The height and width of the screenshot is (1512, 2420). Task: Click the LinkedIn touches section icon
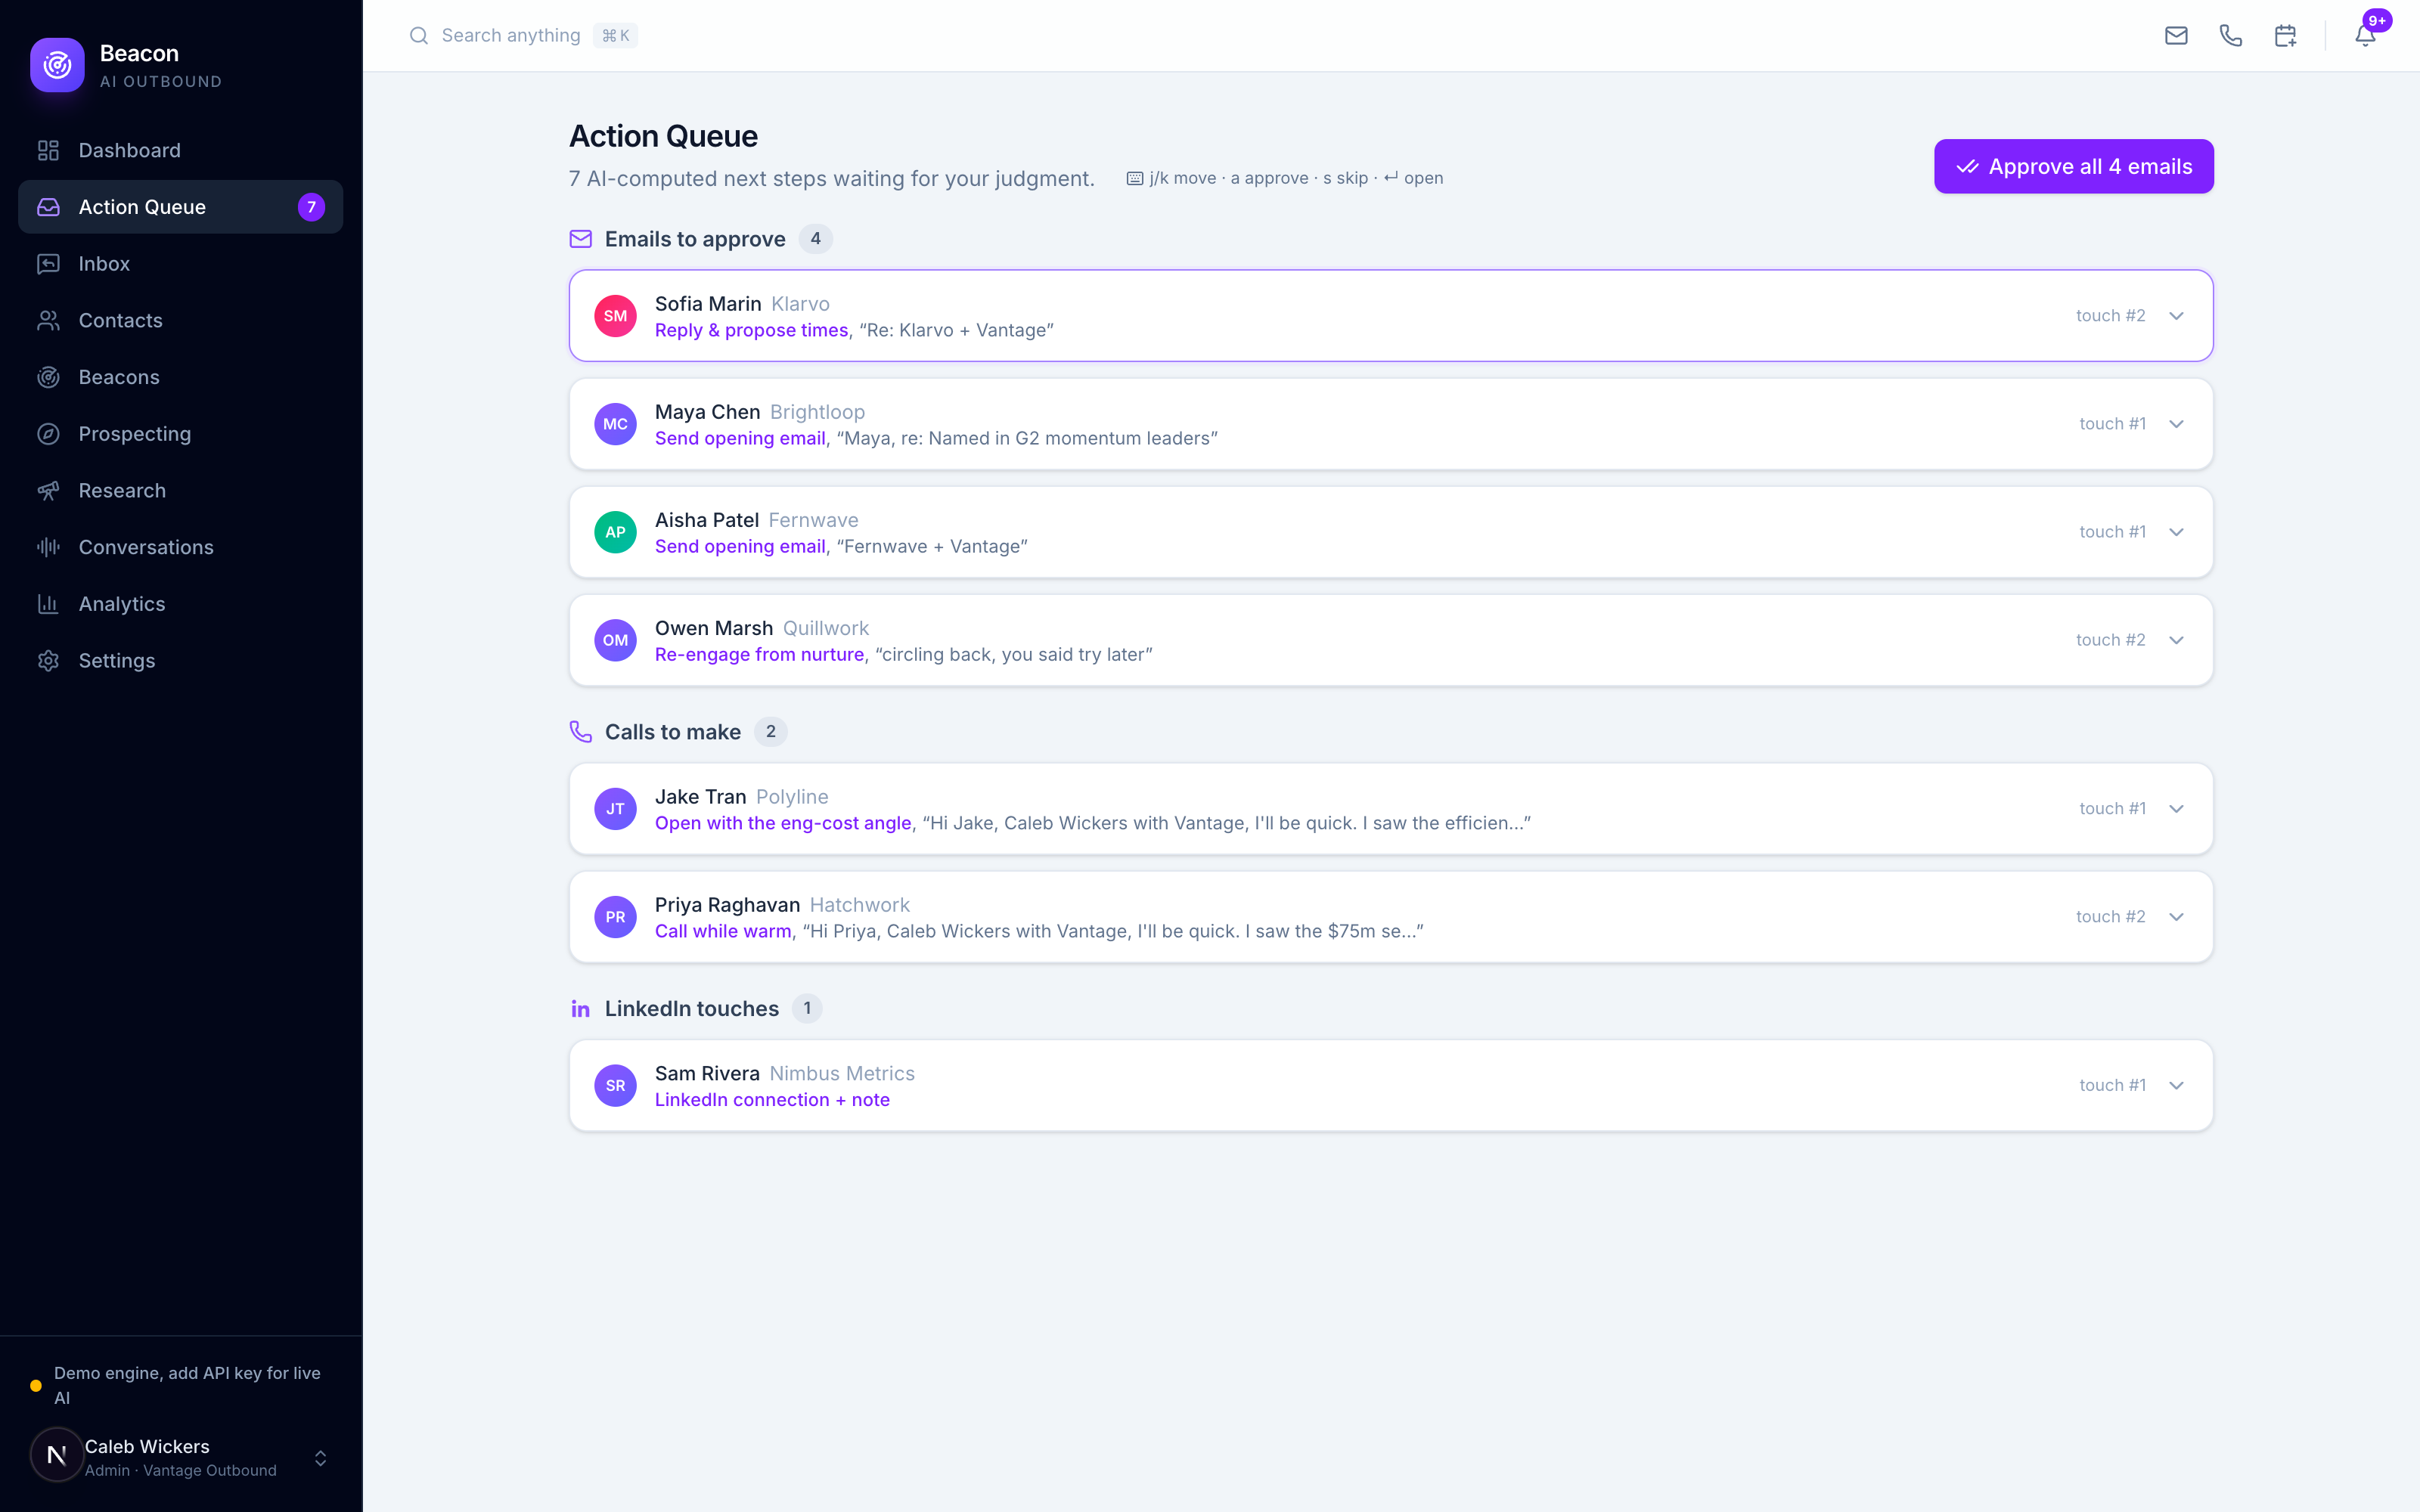580,1009
